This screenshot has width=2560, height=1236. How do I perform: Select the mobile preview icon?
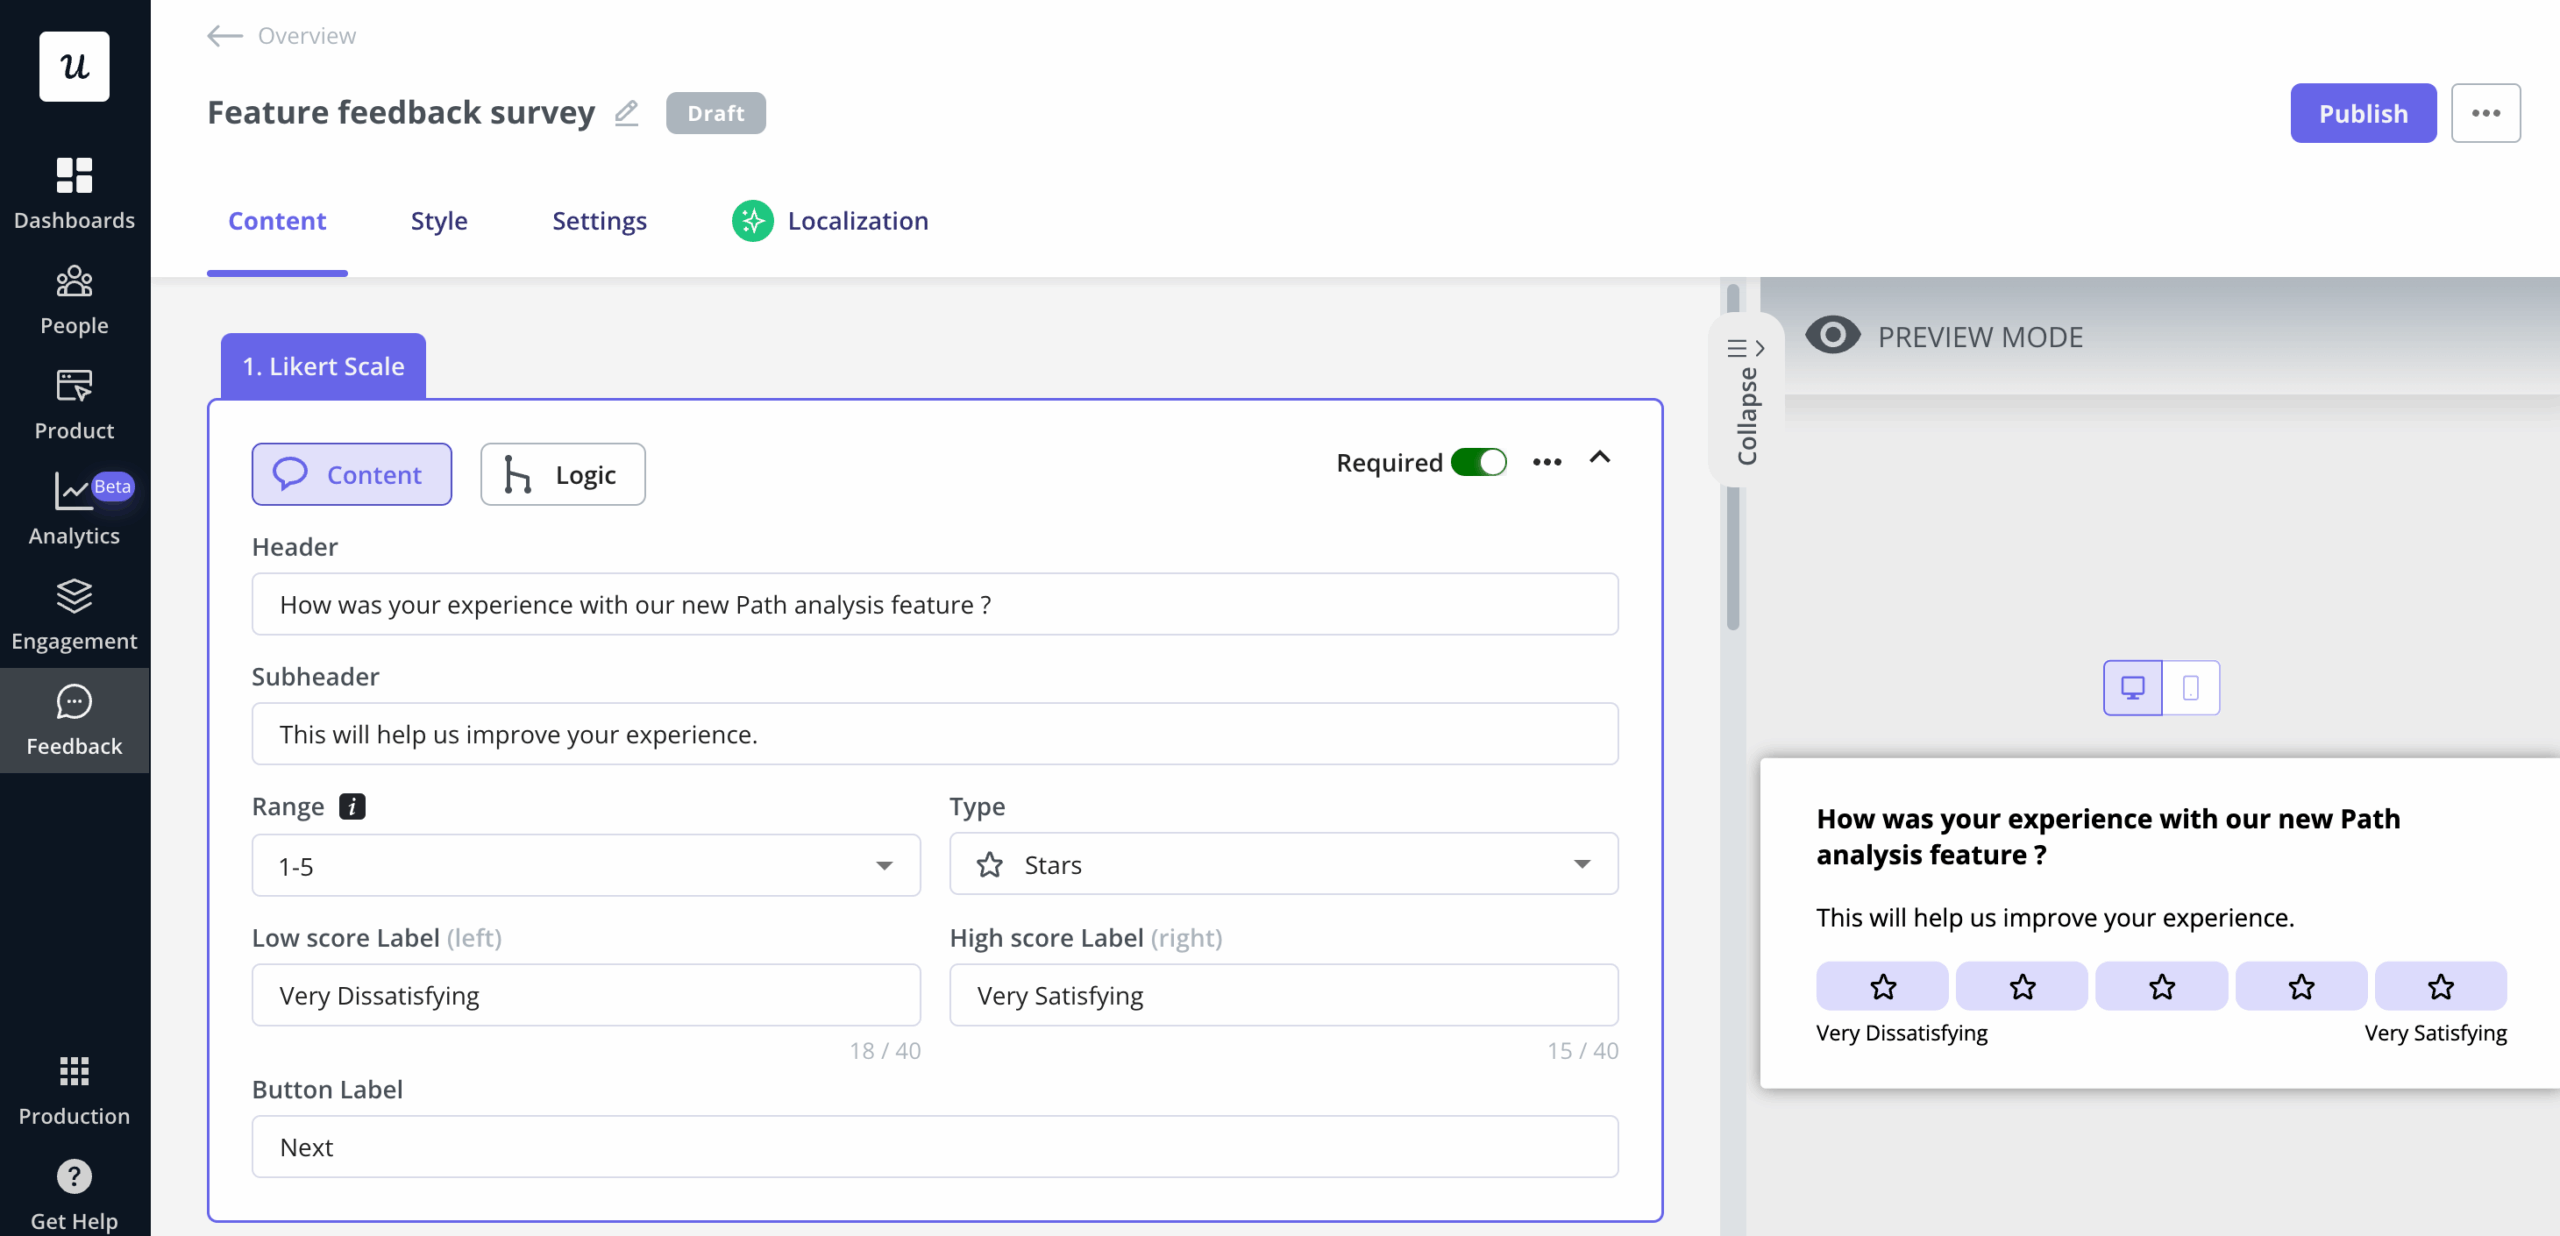(x=2191, y=687)
